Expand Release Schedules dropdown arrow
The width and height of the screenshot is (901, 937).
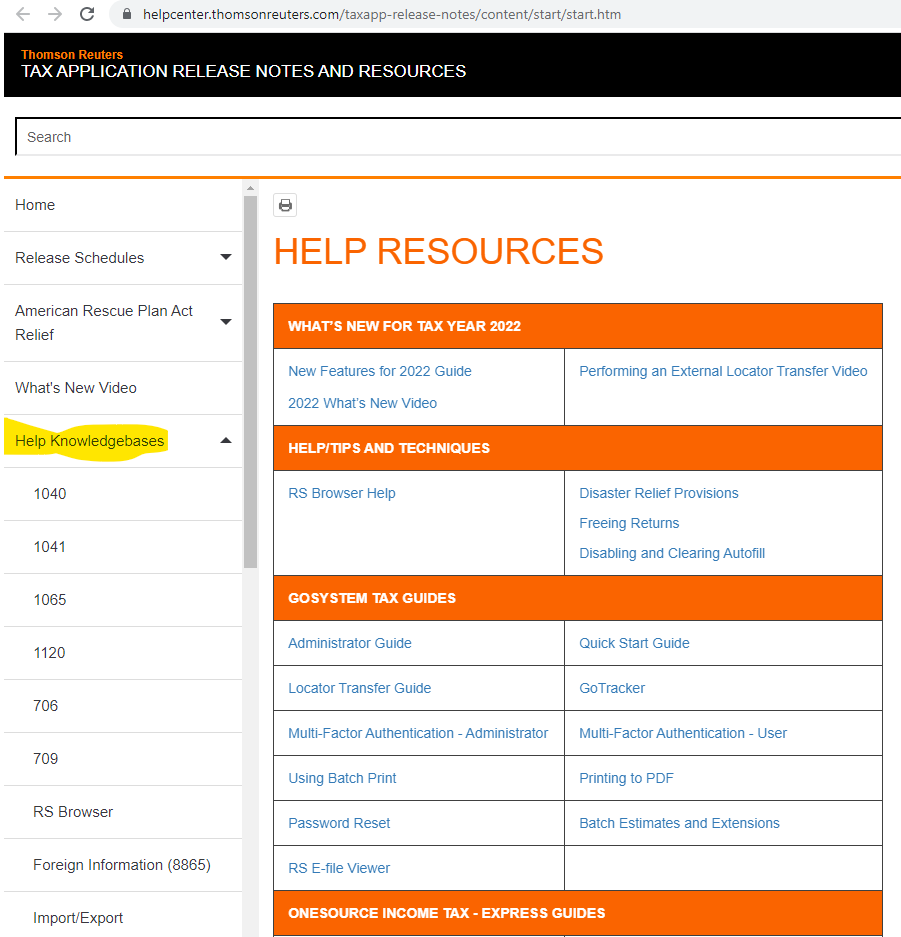click(226, 258)
